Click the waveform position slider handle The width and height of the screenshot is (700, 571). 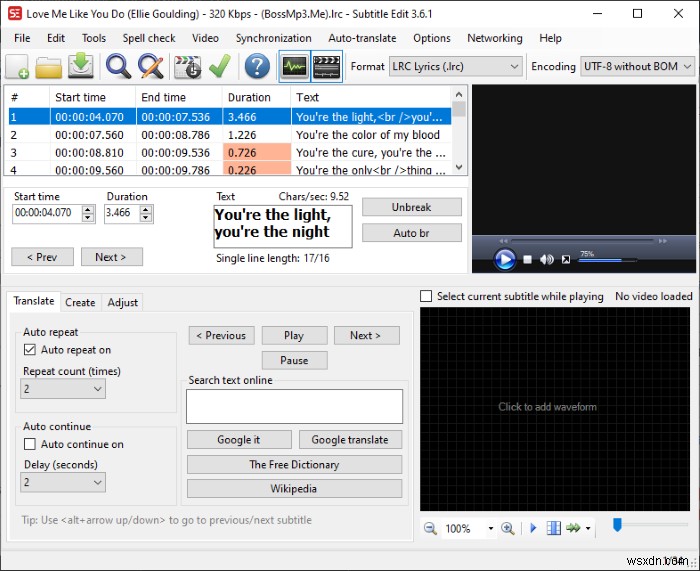coord(617,525)
